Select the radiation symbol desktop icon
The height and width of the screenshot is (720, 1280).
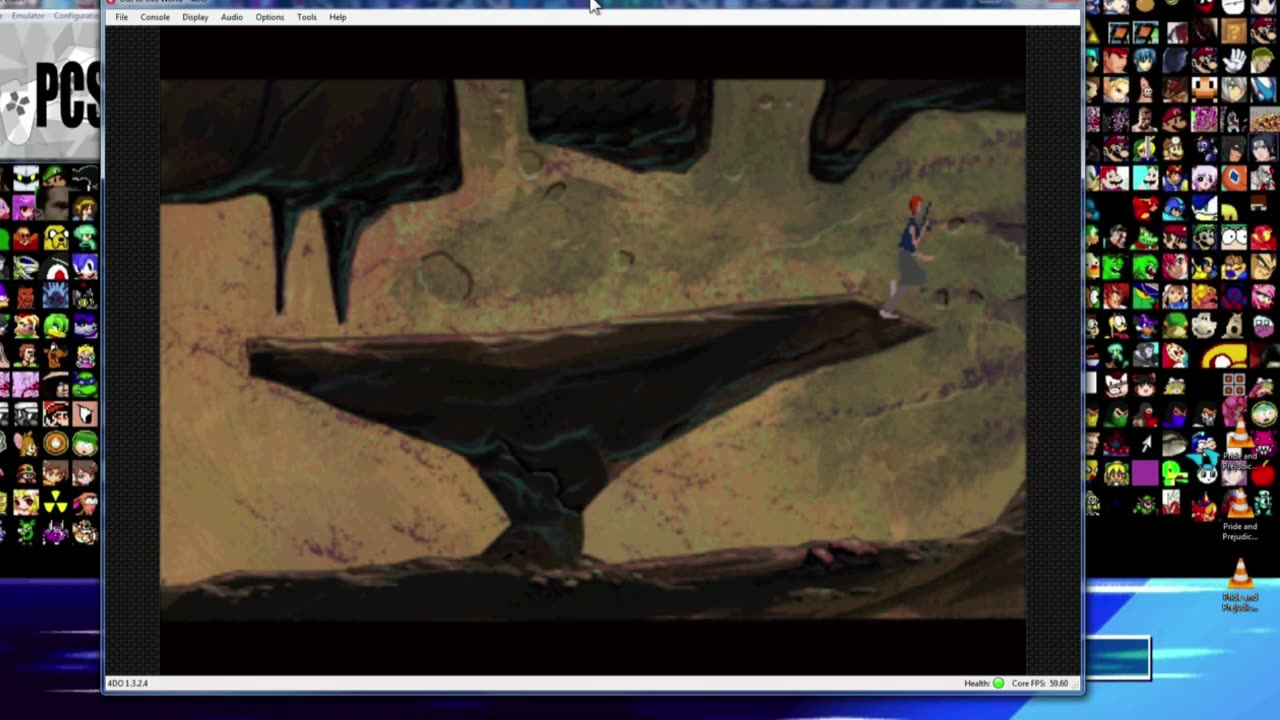56,502
